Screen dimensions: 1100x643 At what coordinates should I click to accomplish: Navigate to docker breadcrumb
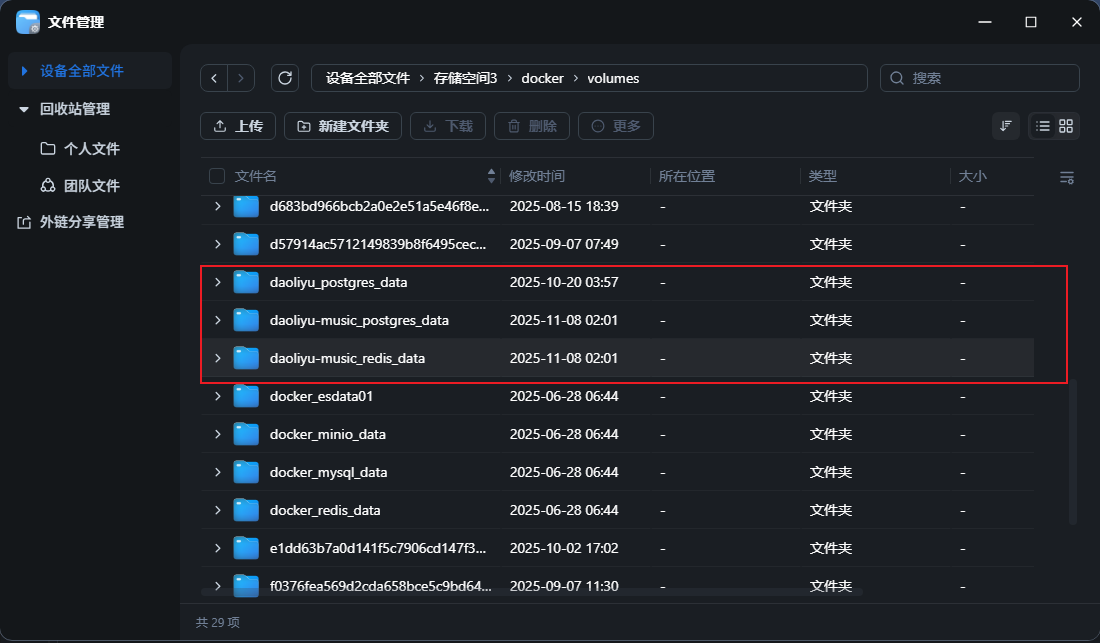pos(542,78)
